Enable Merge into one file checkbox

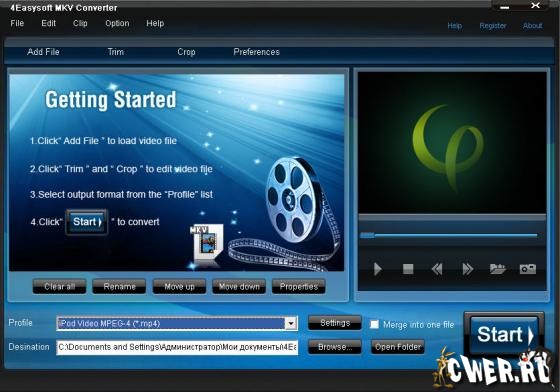(374, 324)
